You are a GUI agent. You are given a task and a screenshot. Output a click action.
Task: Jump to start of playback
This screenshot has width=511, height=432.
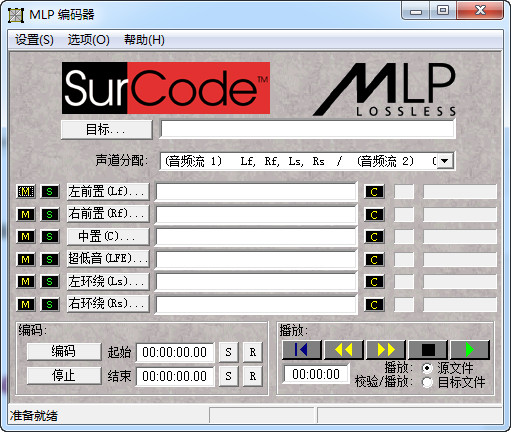pyautogui.click(x=302, y=350)
